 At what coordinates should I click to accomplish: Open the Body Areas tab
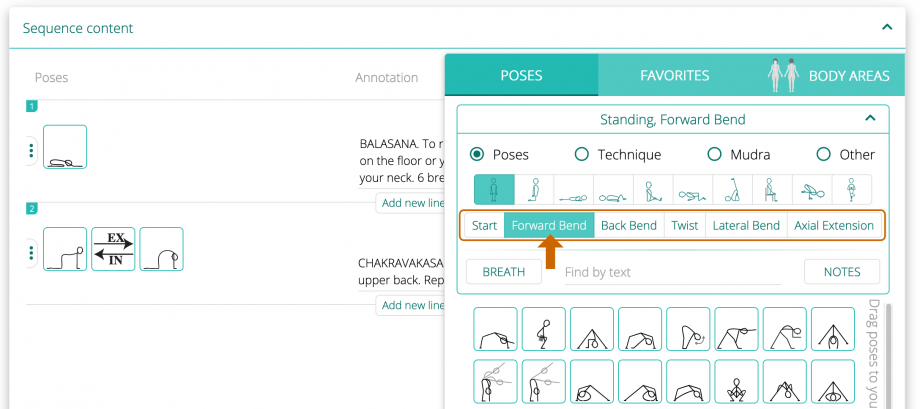point(828,75)
